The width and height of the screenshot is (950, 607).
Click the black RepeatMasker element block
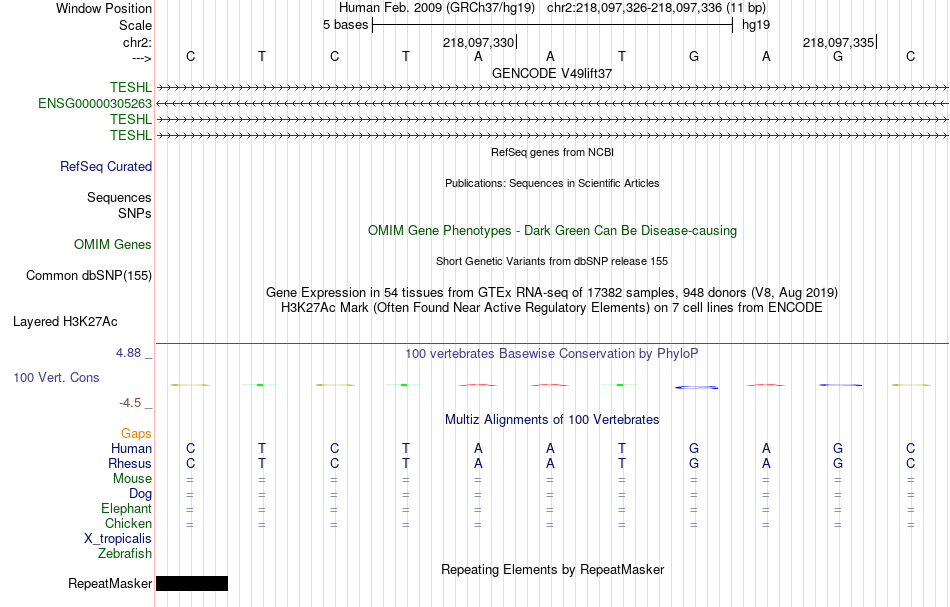192,583
